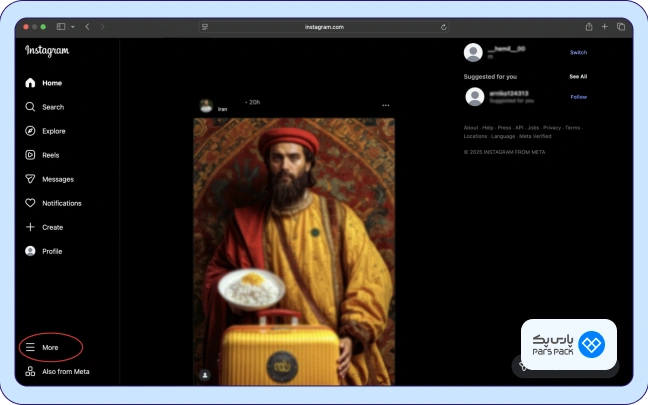The image size is (648, 405).
Task: Click Create to start a new post
Action: point(44,227)
